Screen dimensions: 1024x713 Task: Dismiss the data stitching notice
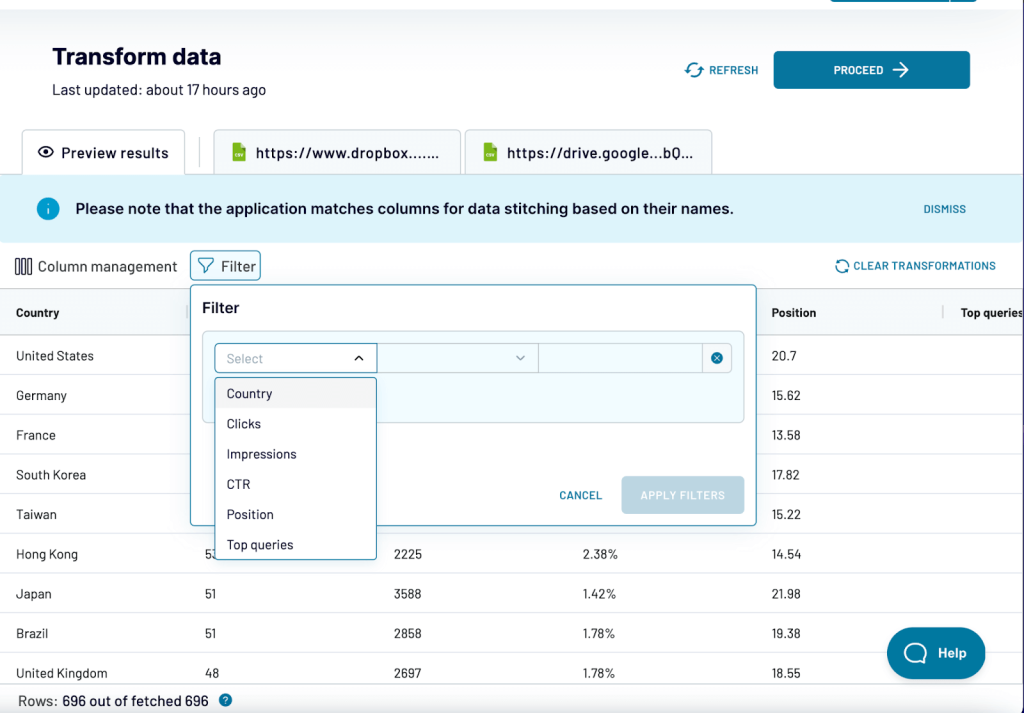[944, 209]
